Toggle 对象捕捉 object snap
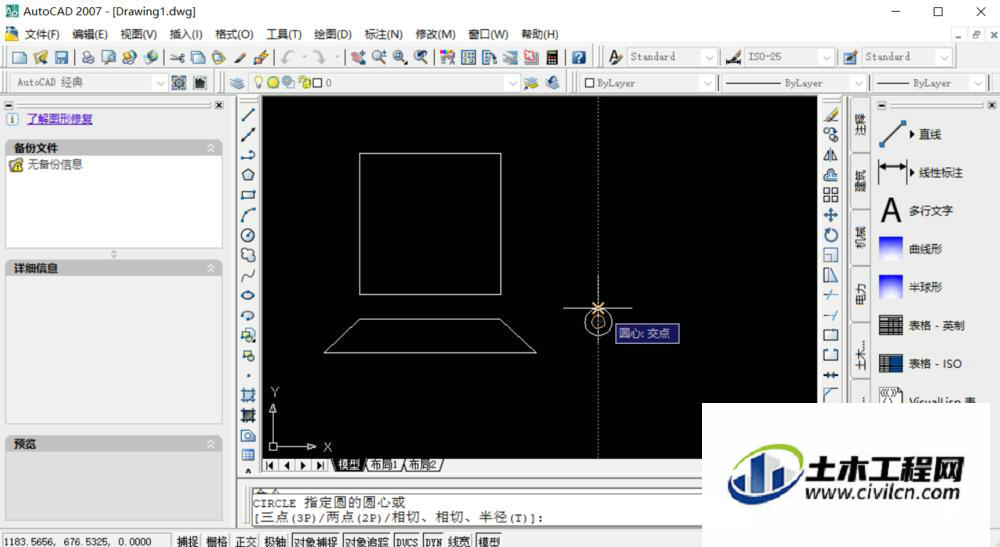1000x547 pixels. (316, 541)
